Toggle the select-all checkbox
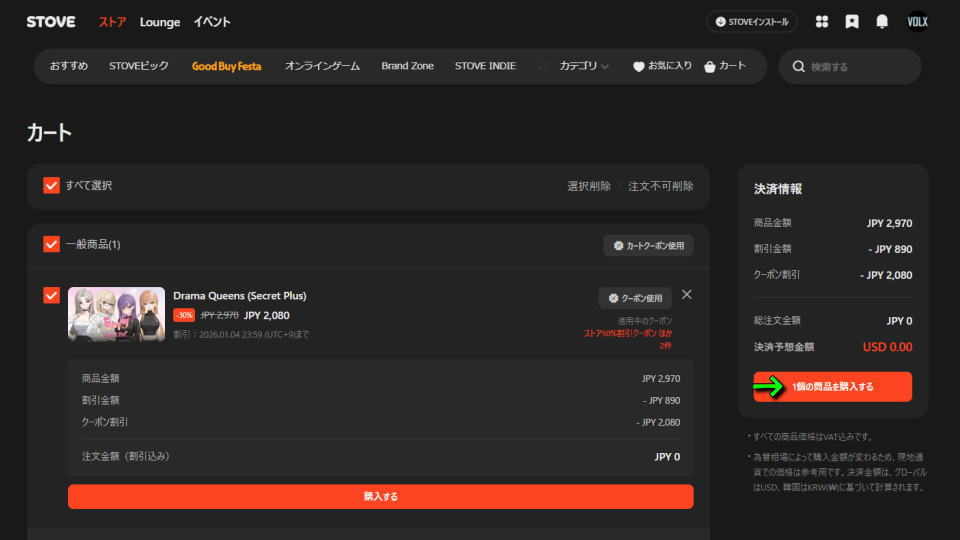This screenshot has width=960, height=540. point(52,186)
